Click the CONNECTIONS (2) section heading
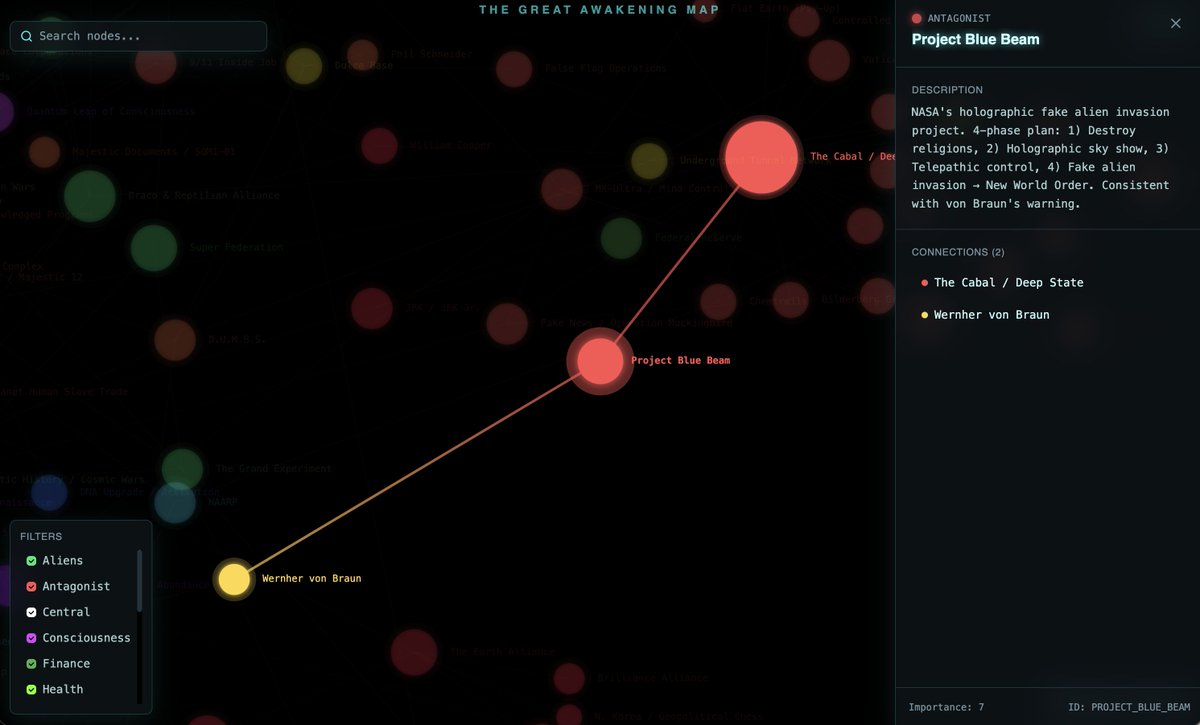The height and width of the screenshot is (725, 1200). 958,252
